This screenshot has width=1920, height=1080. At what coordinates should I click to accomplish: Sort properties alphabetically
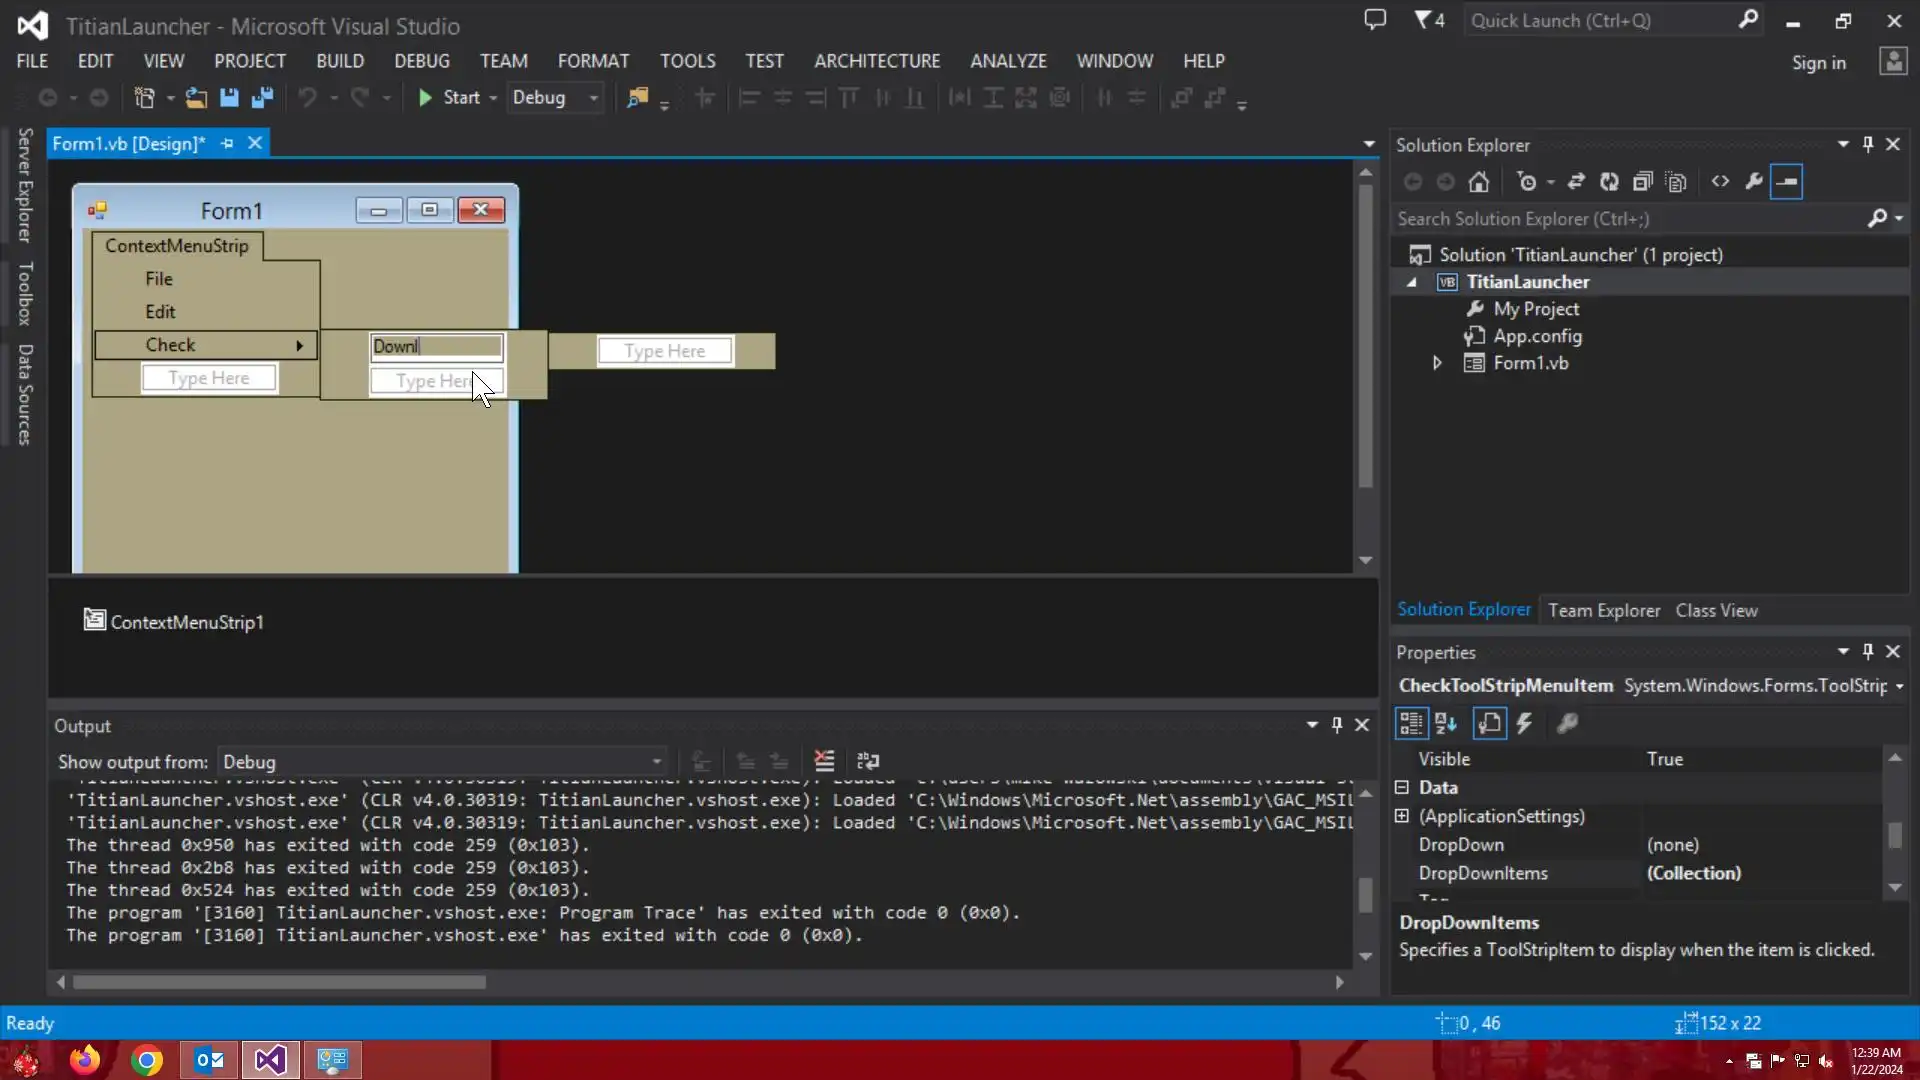pos(1446,723)
